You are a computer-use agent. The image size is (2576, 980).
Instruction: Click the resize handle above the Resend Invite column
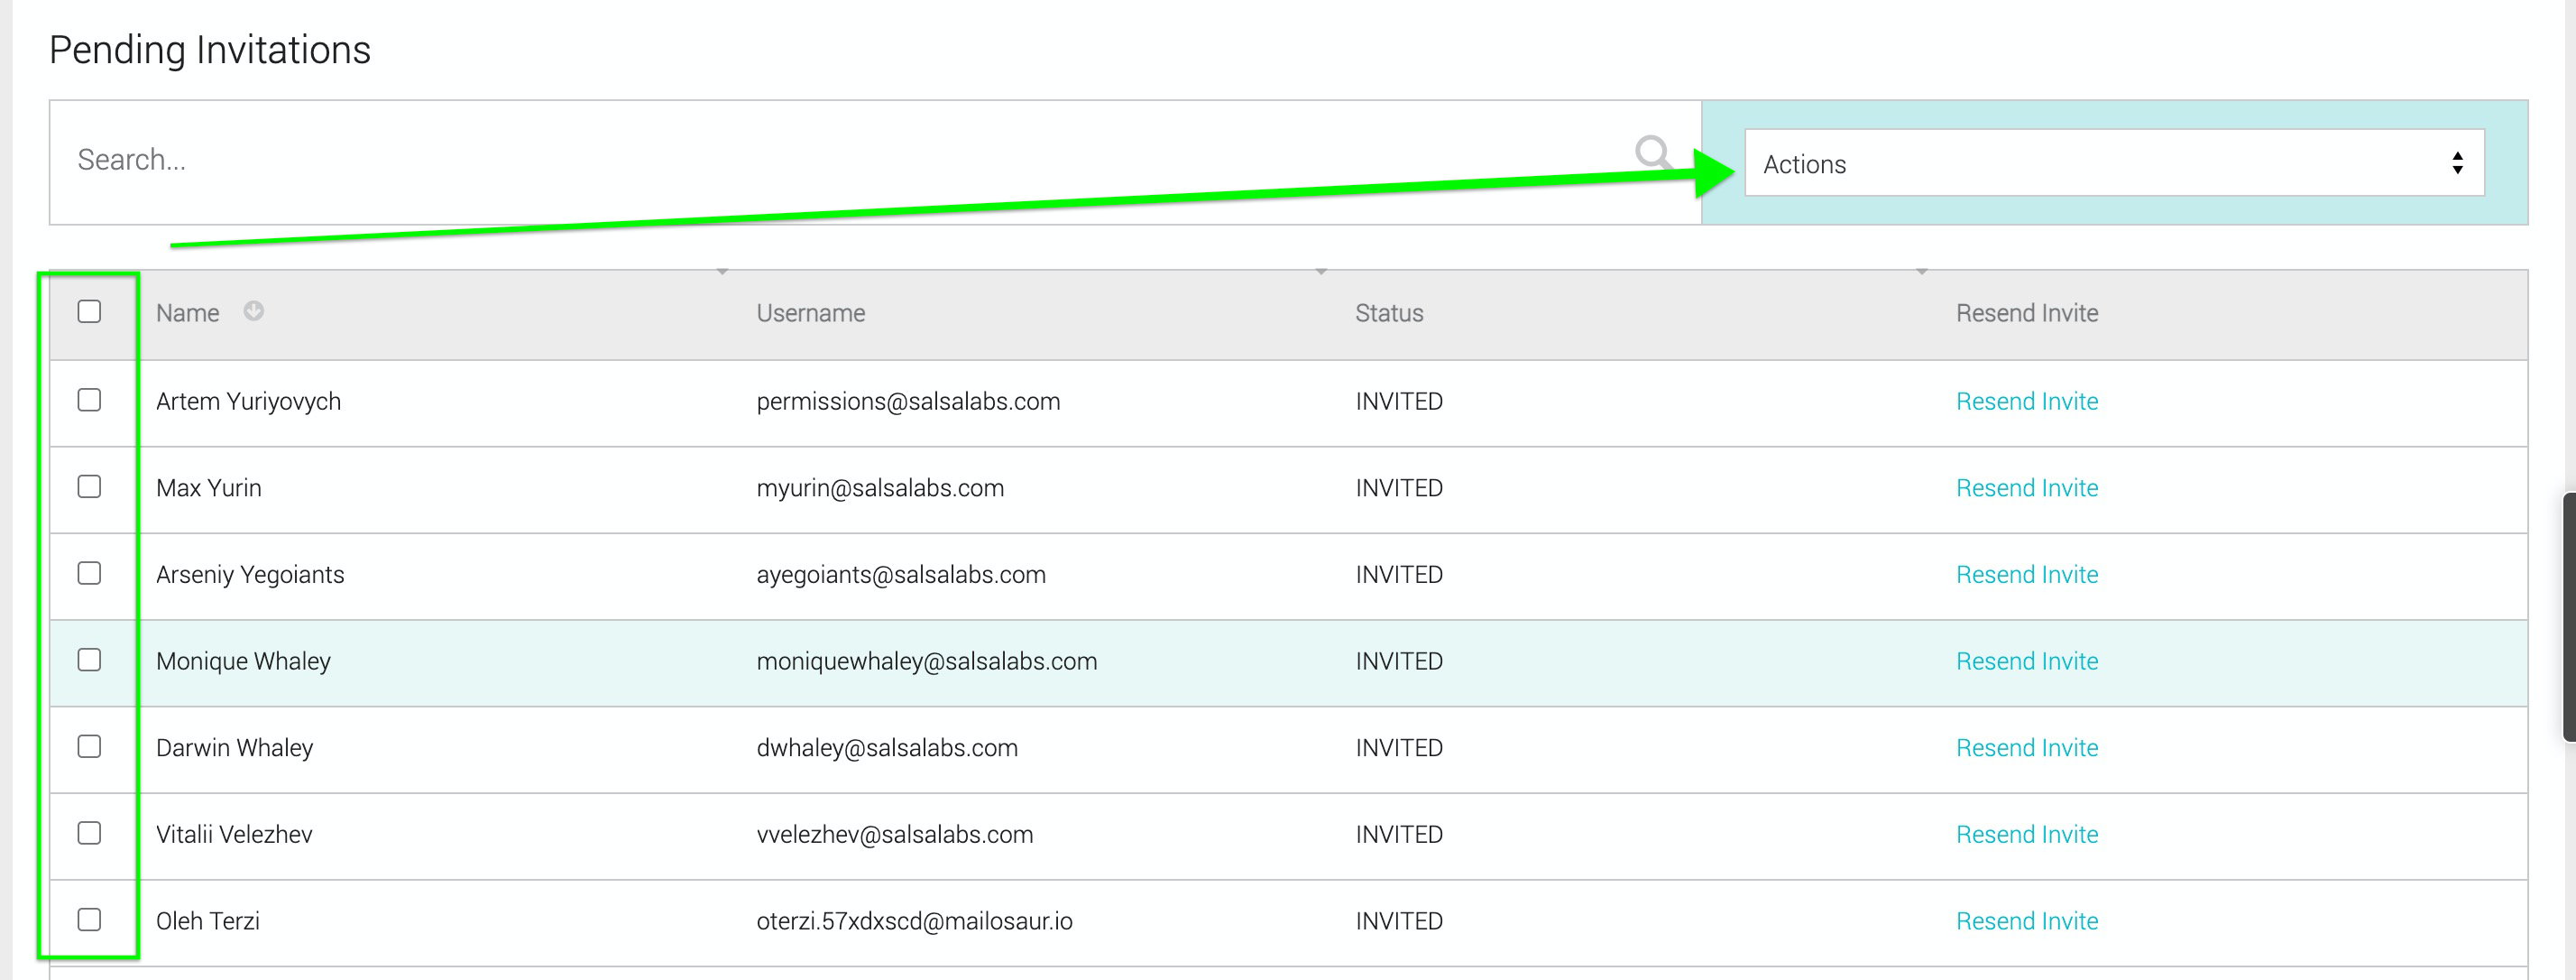point(1921,271)
